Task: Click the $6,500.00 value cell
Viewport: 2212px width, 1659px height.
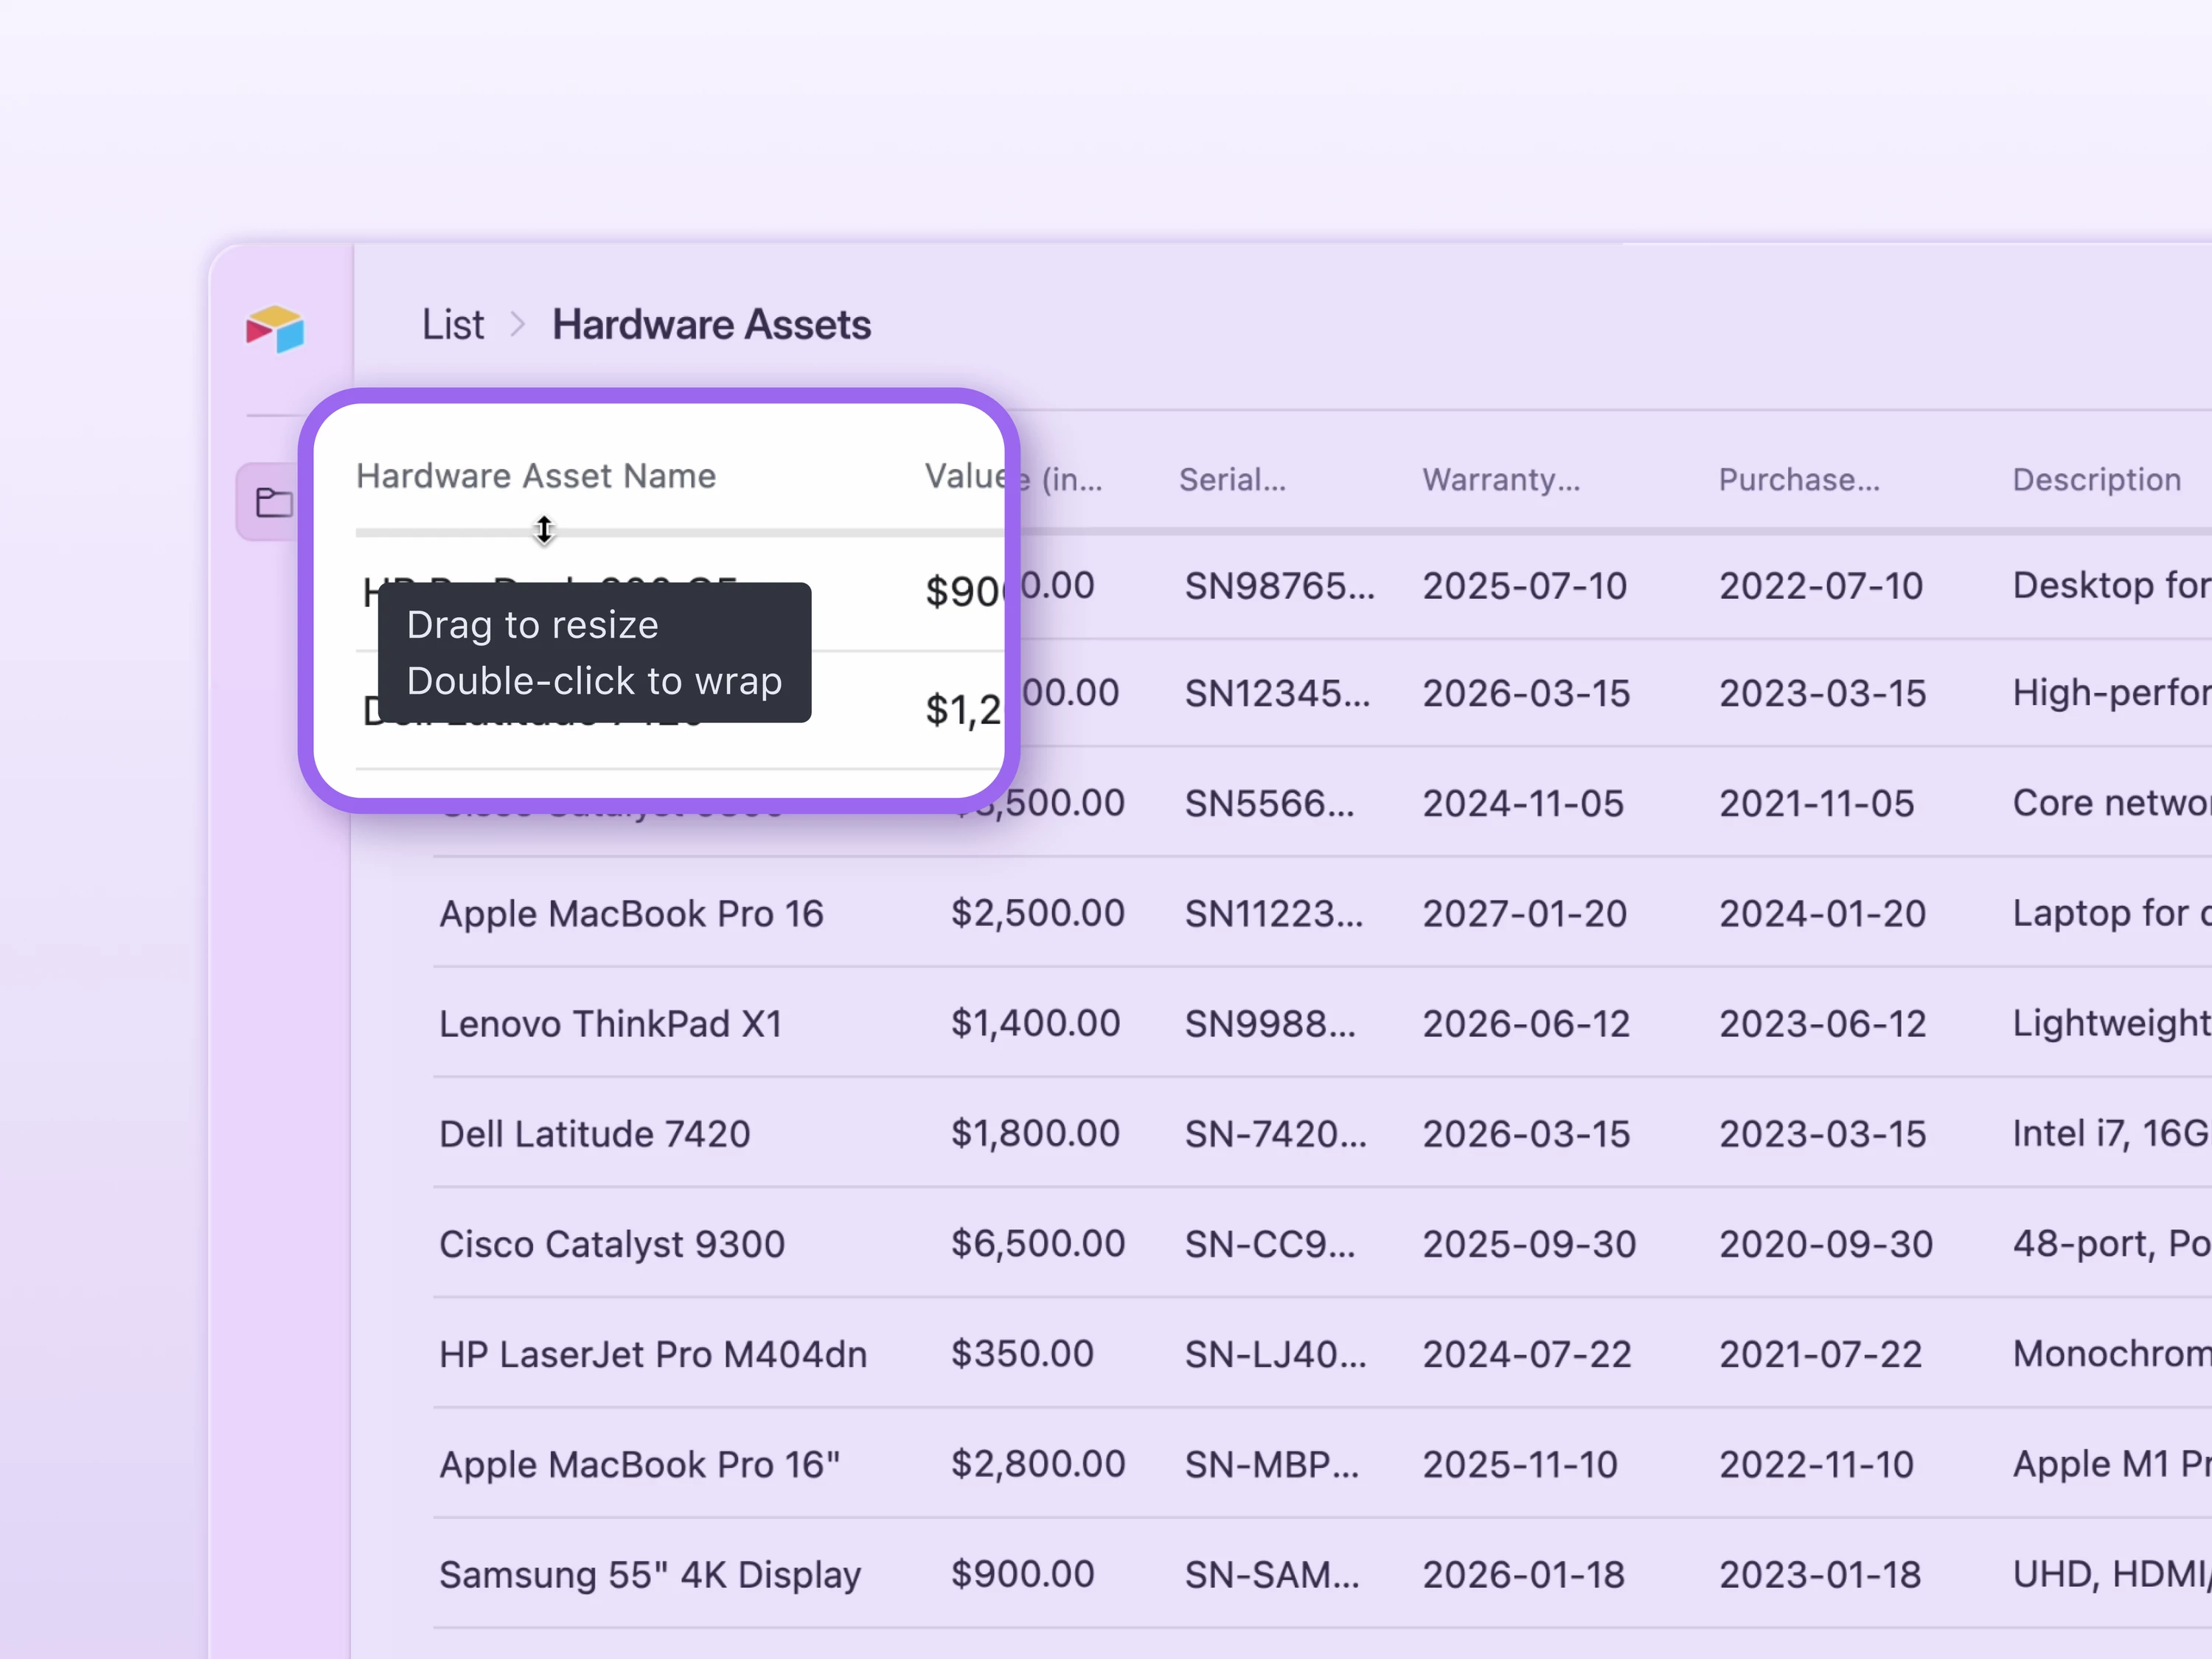Action: point(1037,1244)
